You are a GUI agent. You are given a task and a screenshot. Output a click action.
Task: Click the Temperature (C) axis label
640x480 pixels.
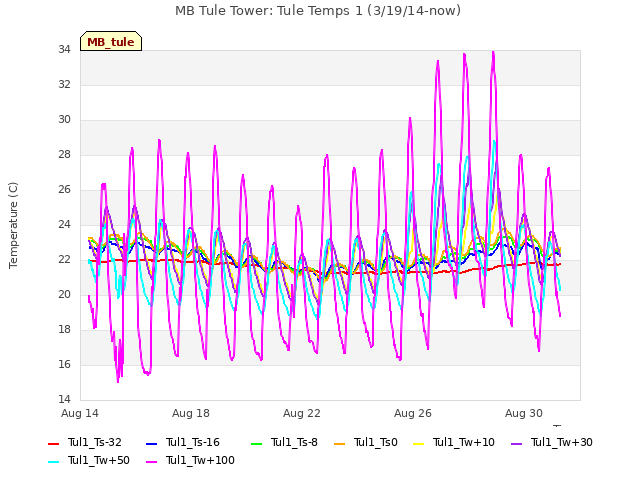point(13,225)
